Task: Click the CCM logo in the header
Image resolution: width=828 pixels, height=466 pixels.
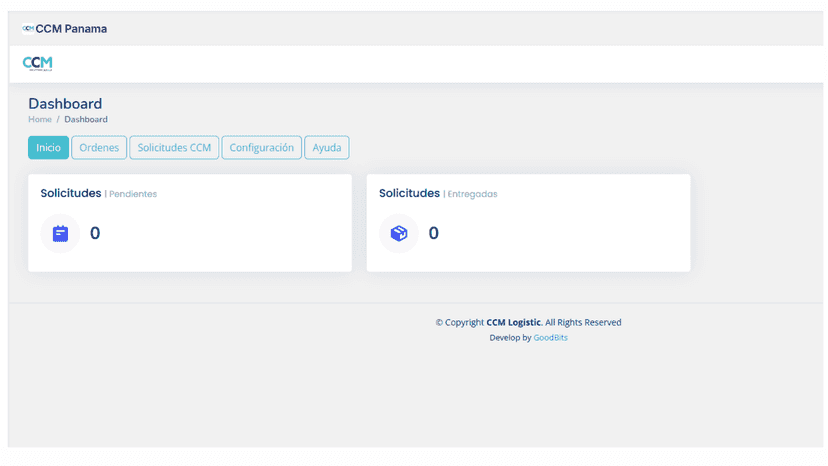Action: (37, 63)
